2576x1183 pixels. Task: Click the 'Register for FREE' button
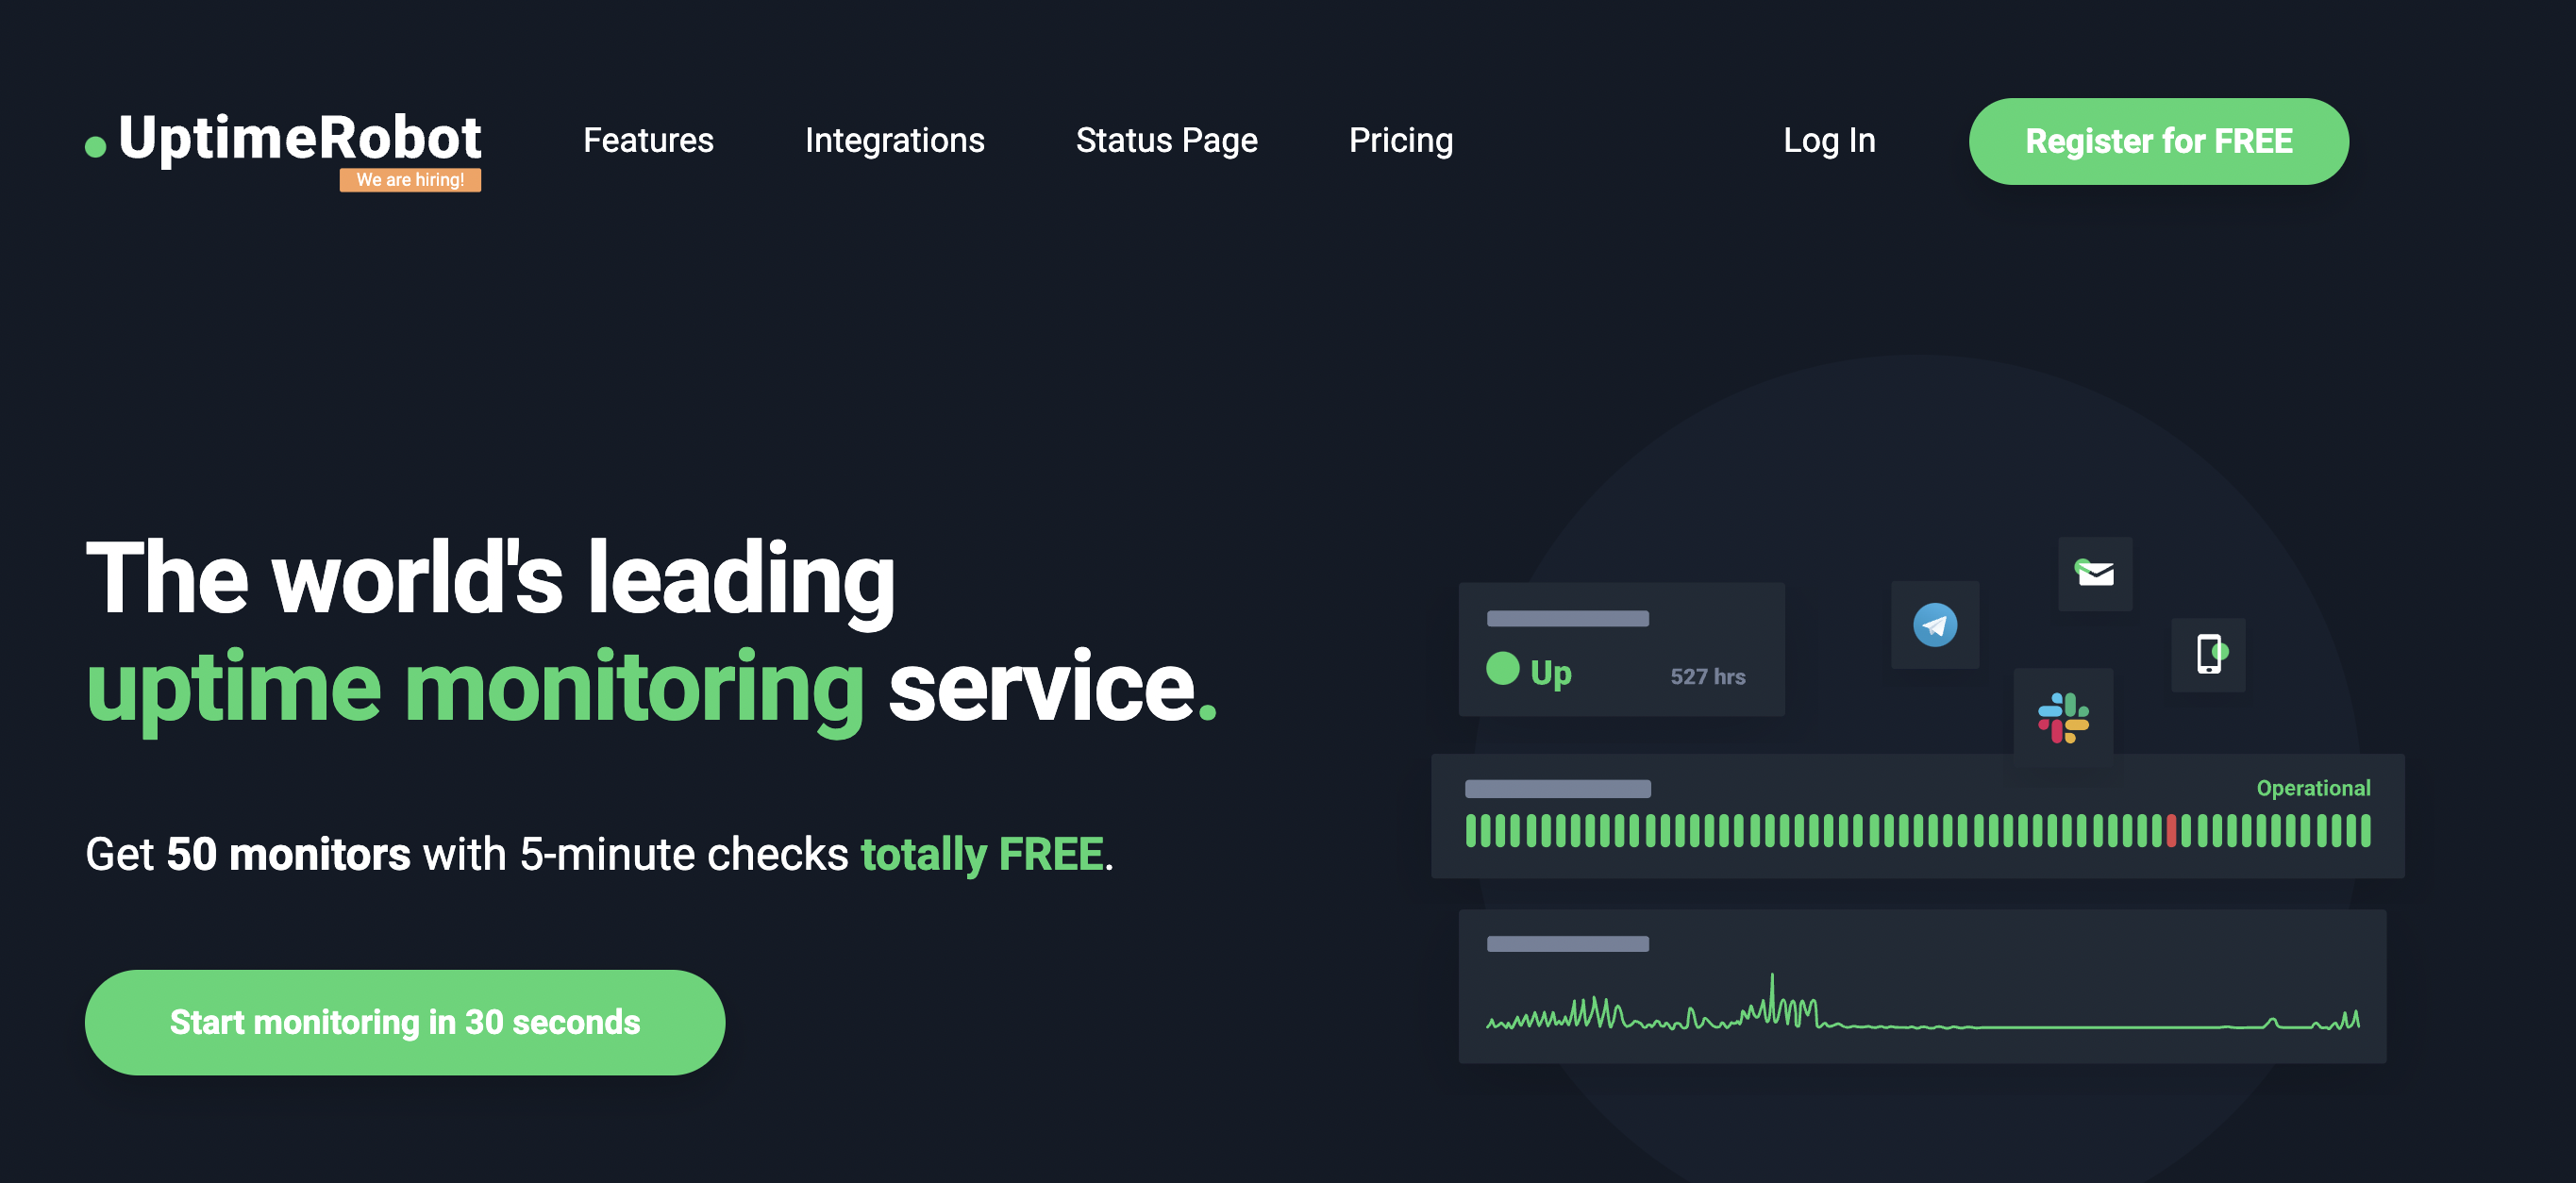(2159, 140)
